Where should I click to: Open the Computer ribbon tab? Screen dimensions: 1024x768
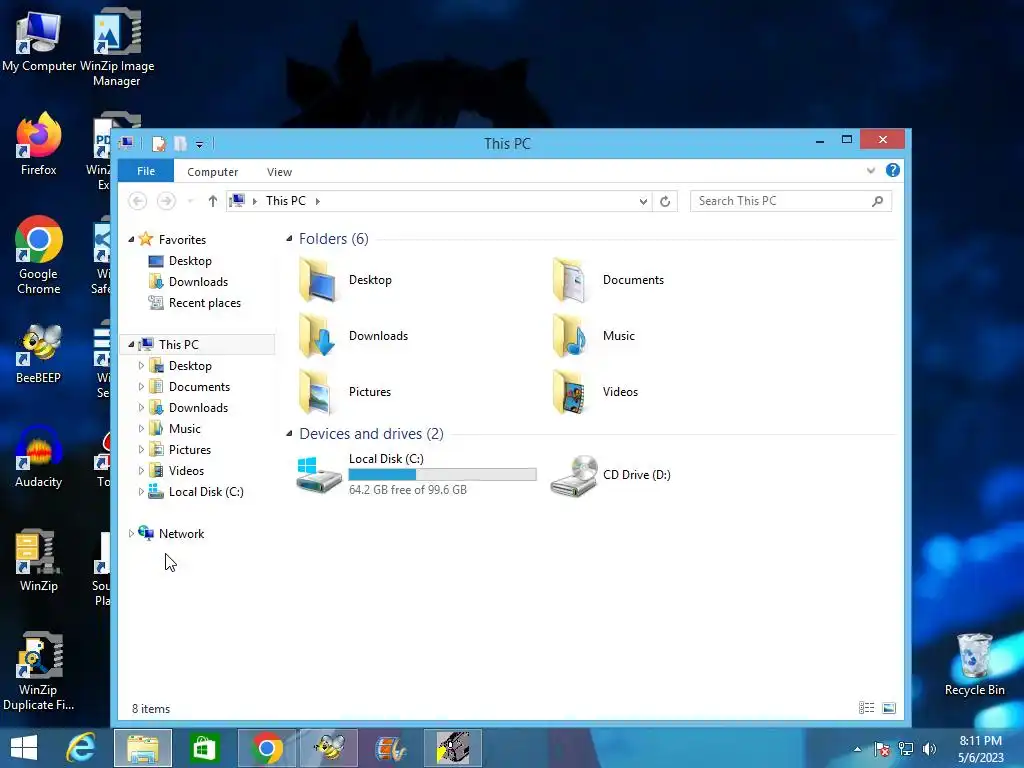click(x=212, y=172)
